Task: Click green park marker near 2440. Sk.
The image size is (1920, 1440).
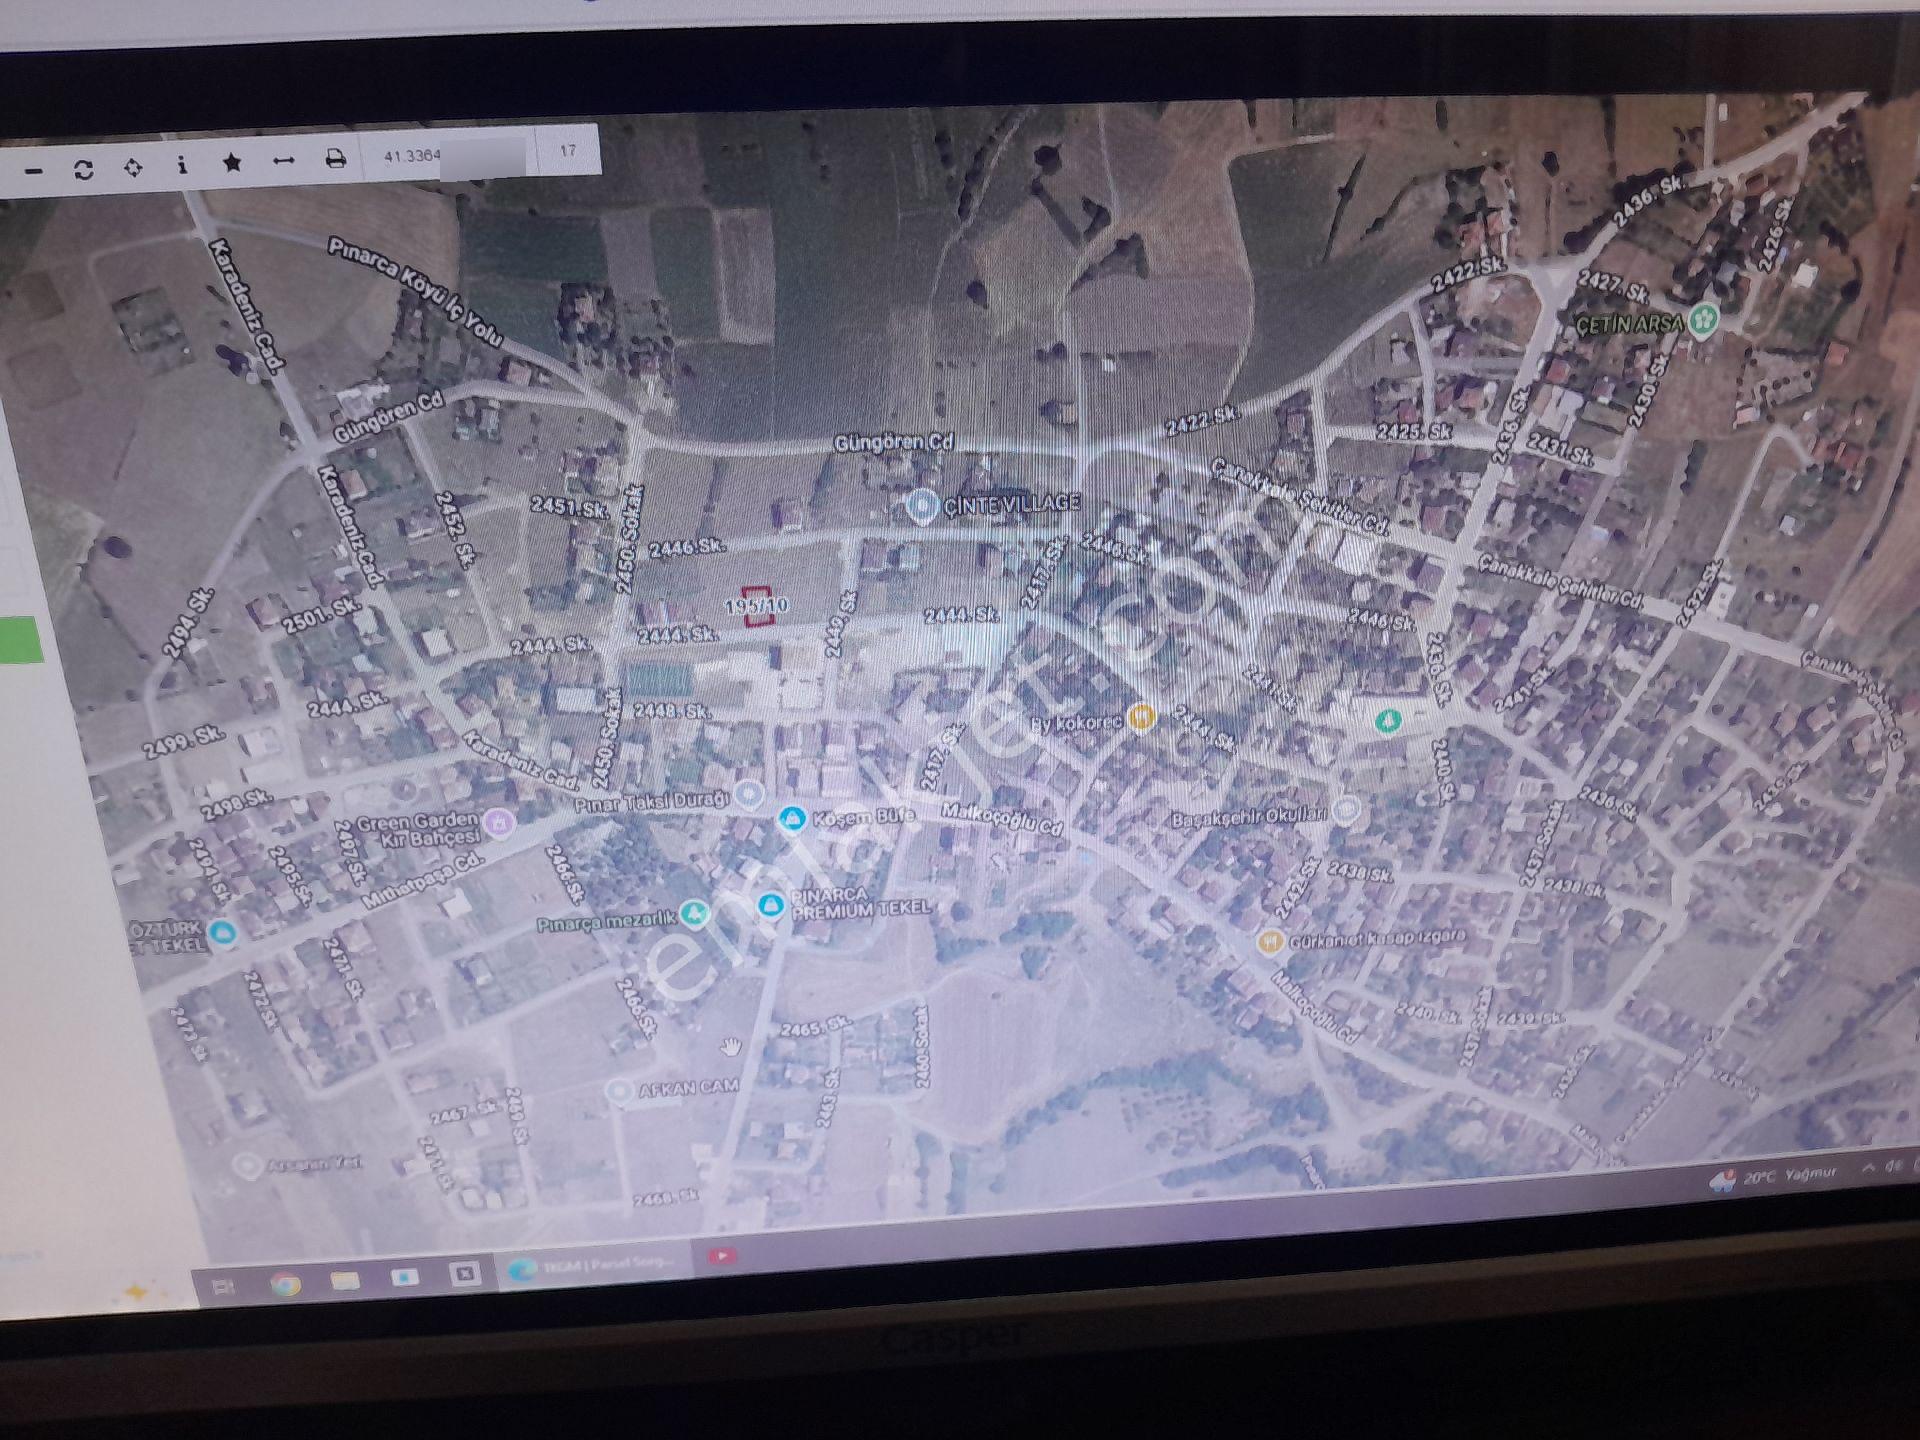Action: [x=1387, y=720]
